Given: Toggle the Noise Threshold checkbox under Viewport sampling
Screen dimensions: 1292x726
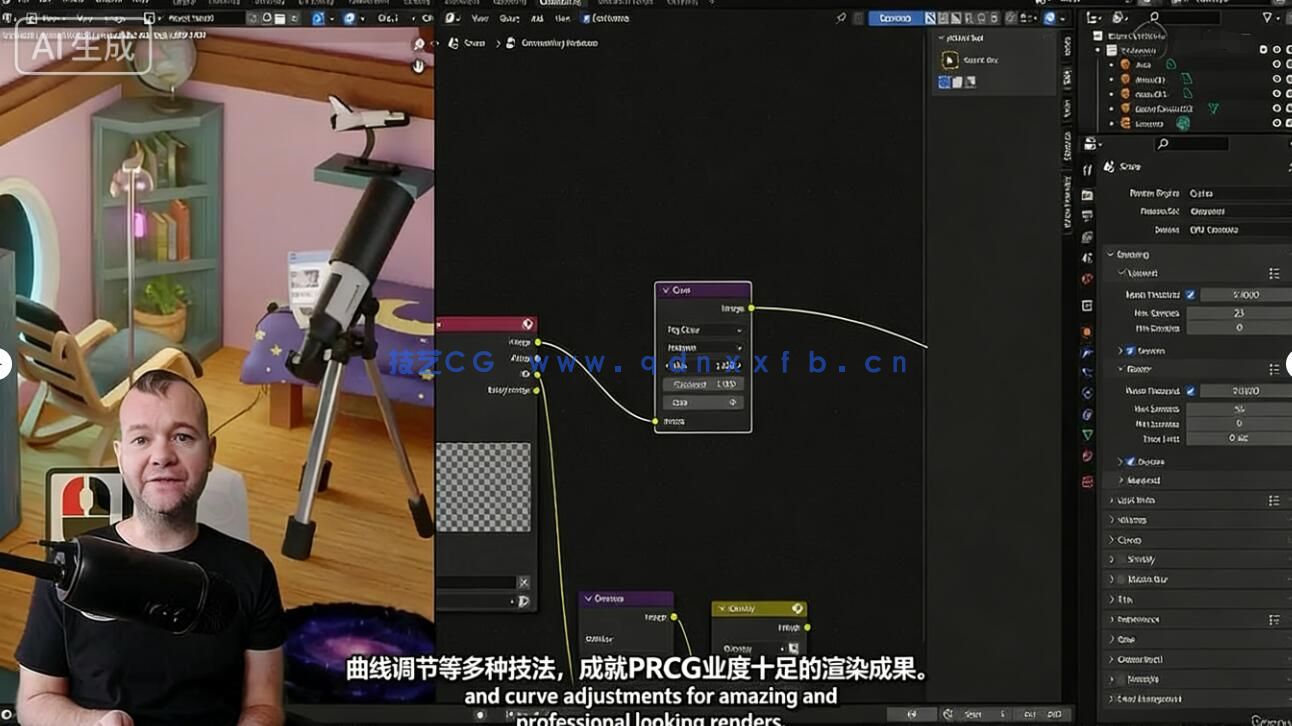Looking at the screenshot, I should pos(1191,295).
